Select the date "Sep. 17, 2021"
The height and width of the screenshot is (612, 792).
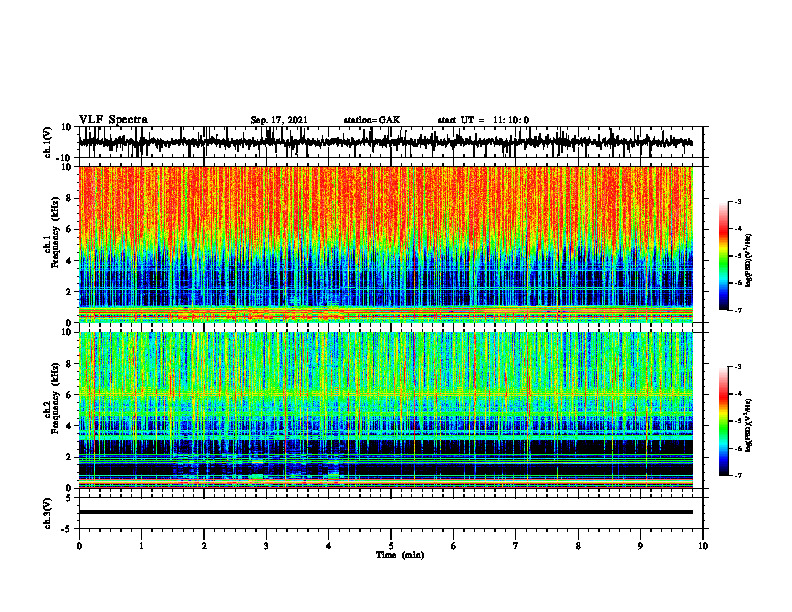tap(279, 120)
